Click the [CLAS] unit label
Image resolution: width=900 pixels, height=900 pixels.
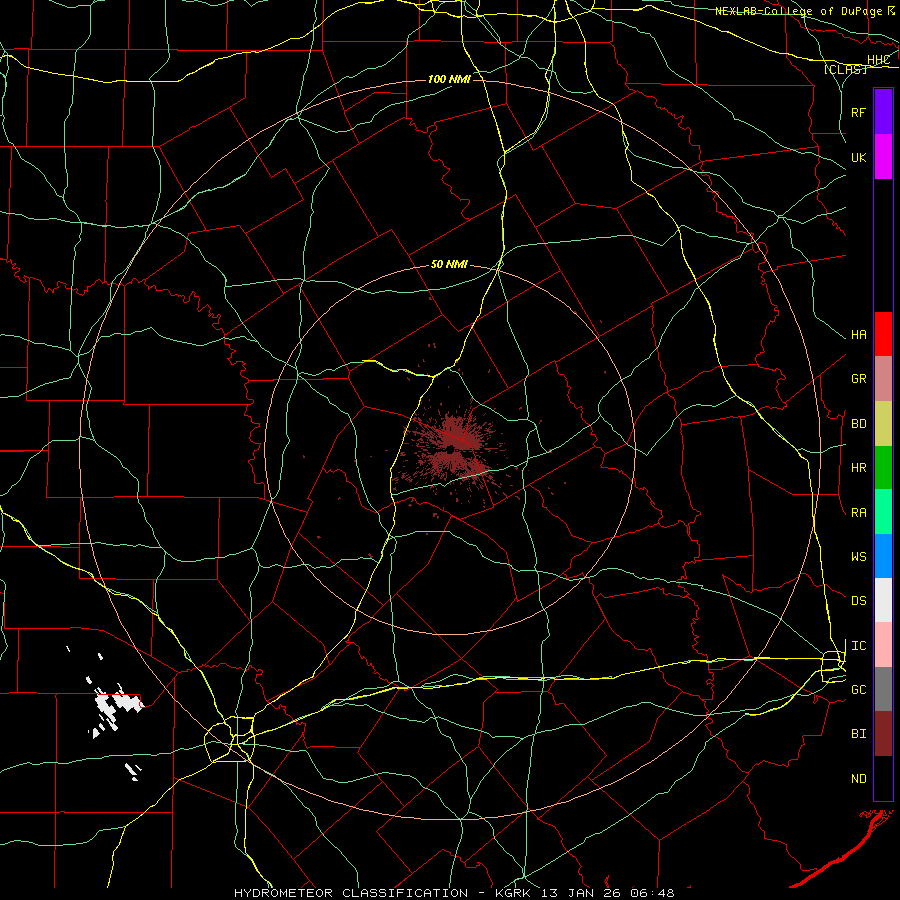click(845, 69)
